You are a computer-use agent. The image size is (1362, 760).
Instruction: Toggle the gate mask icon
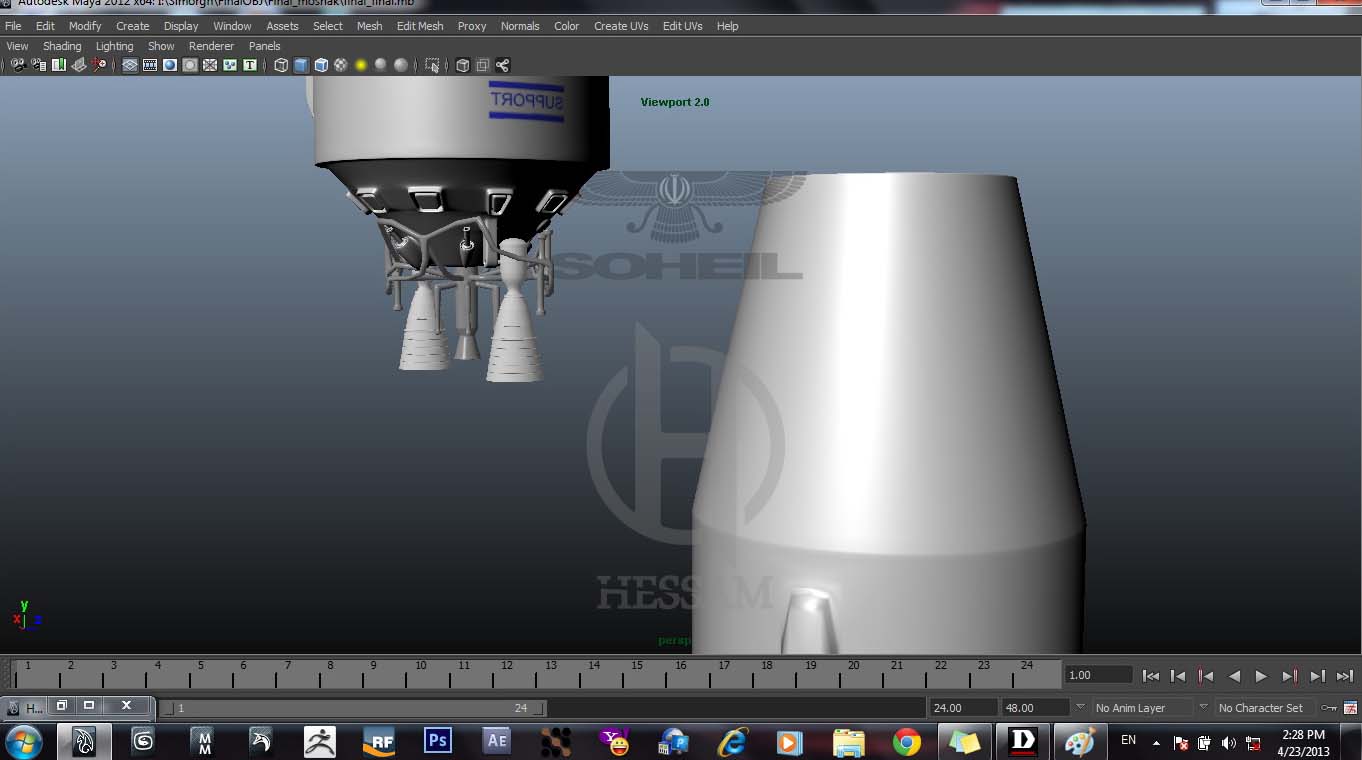(190, 65)
